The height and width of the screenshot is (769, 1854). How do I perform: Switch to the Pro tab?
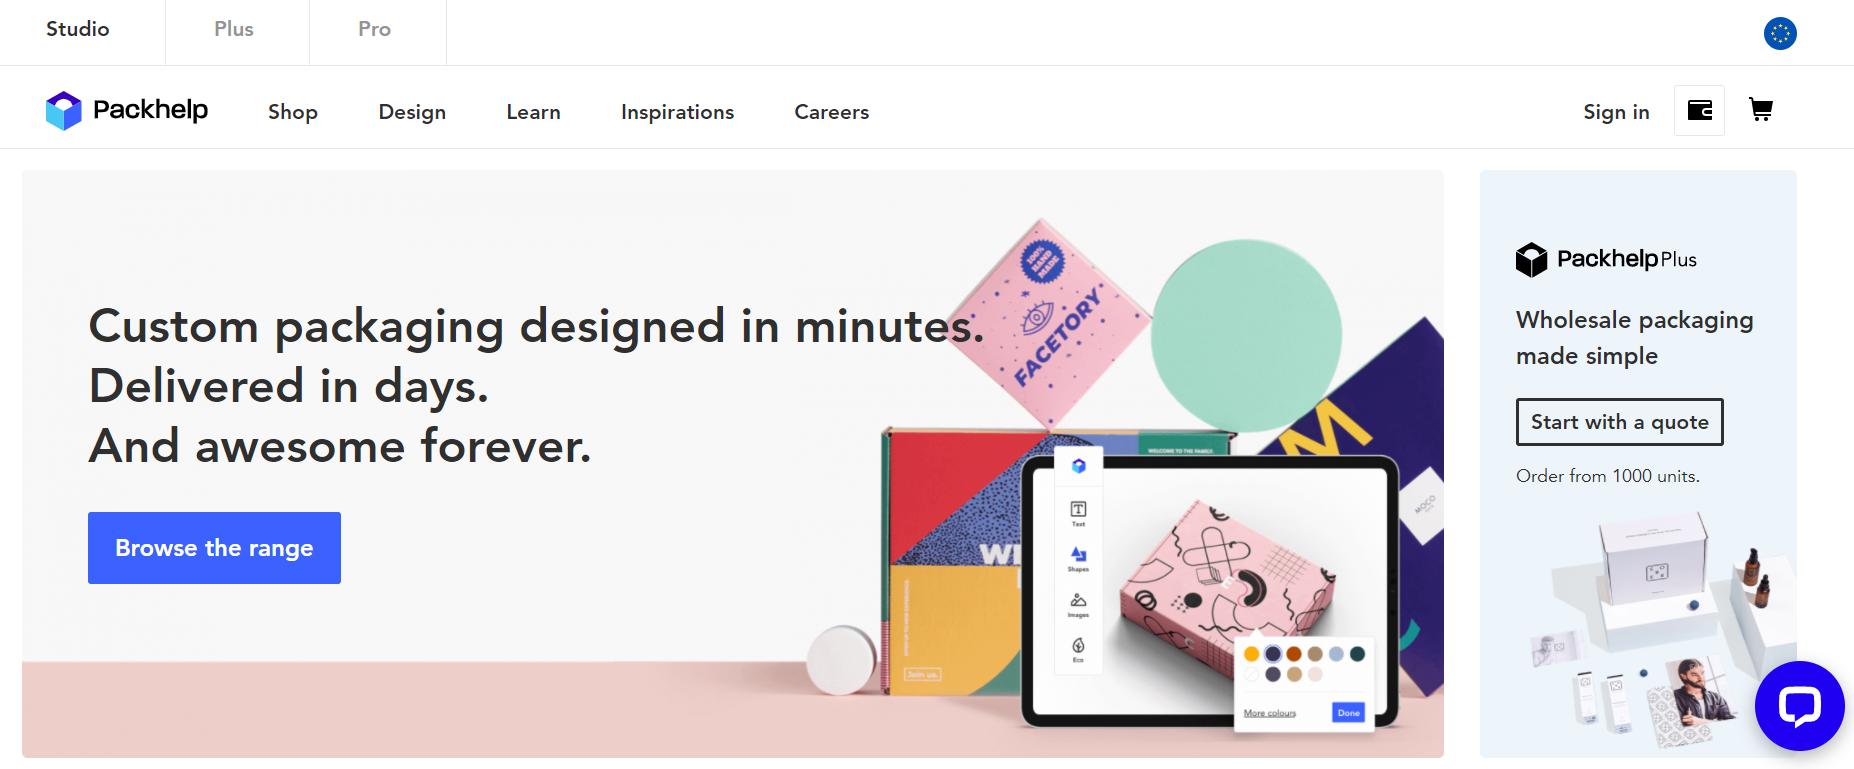[375, 29]
